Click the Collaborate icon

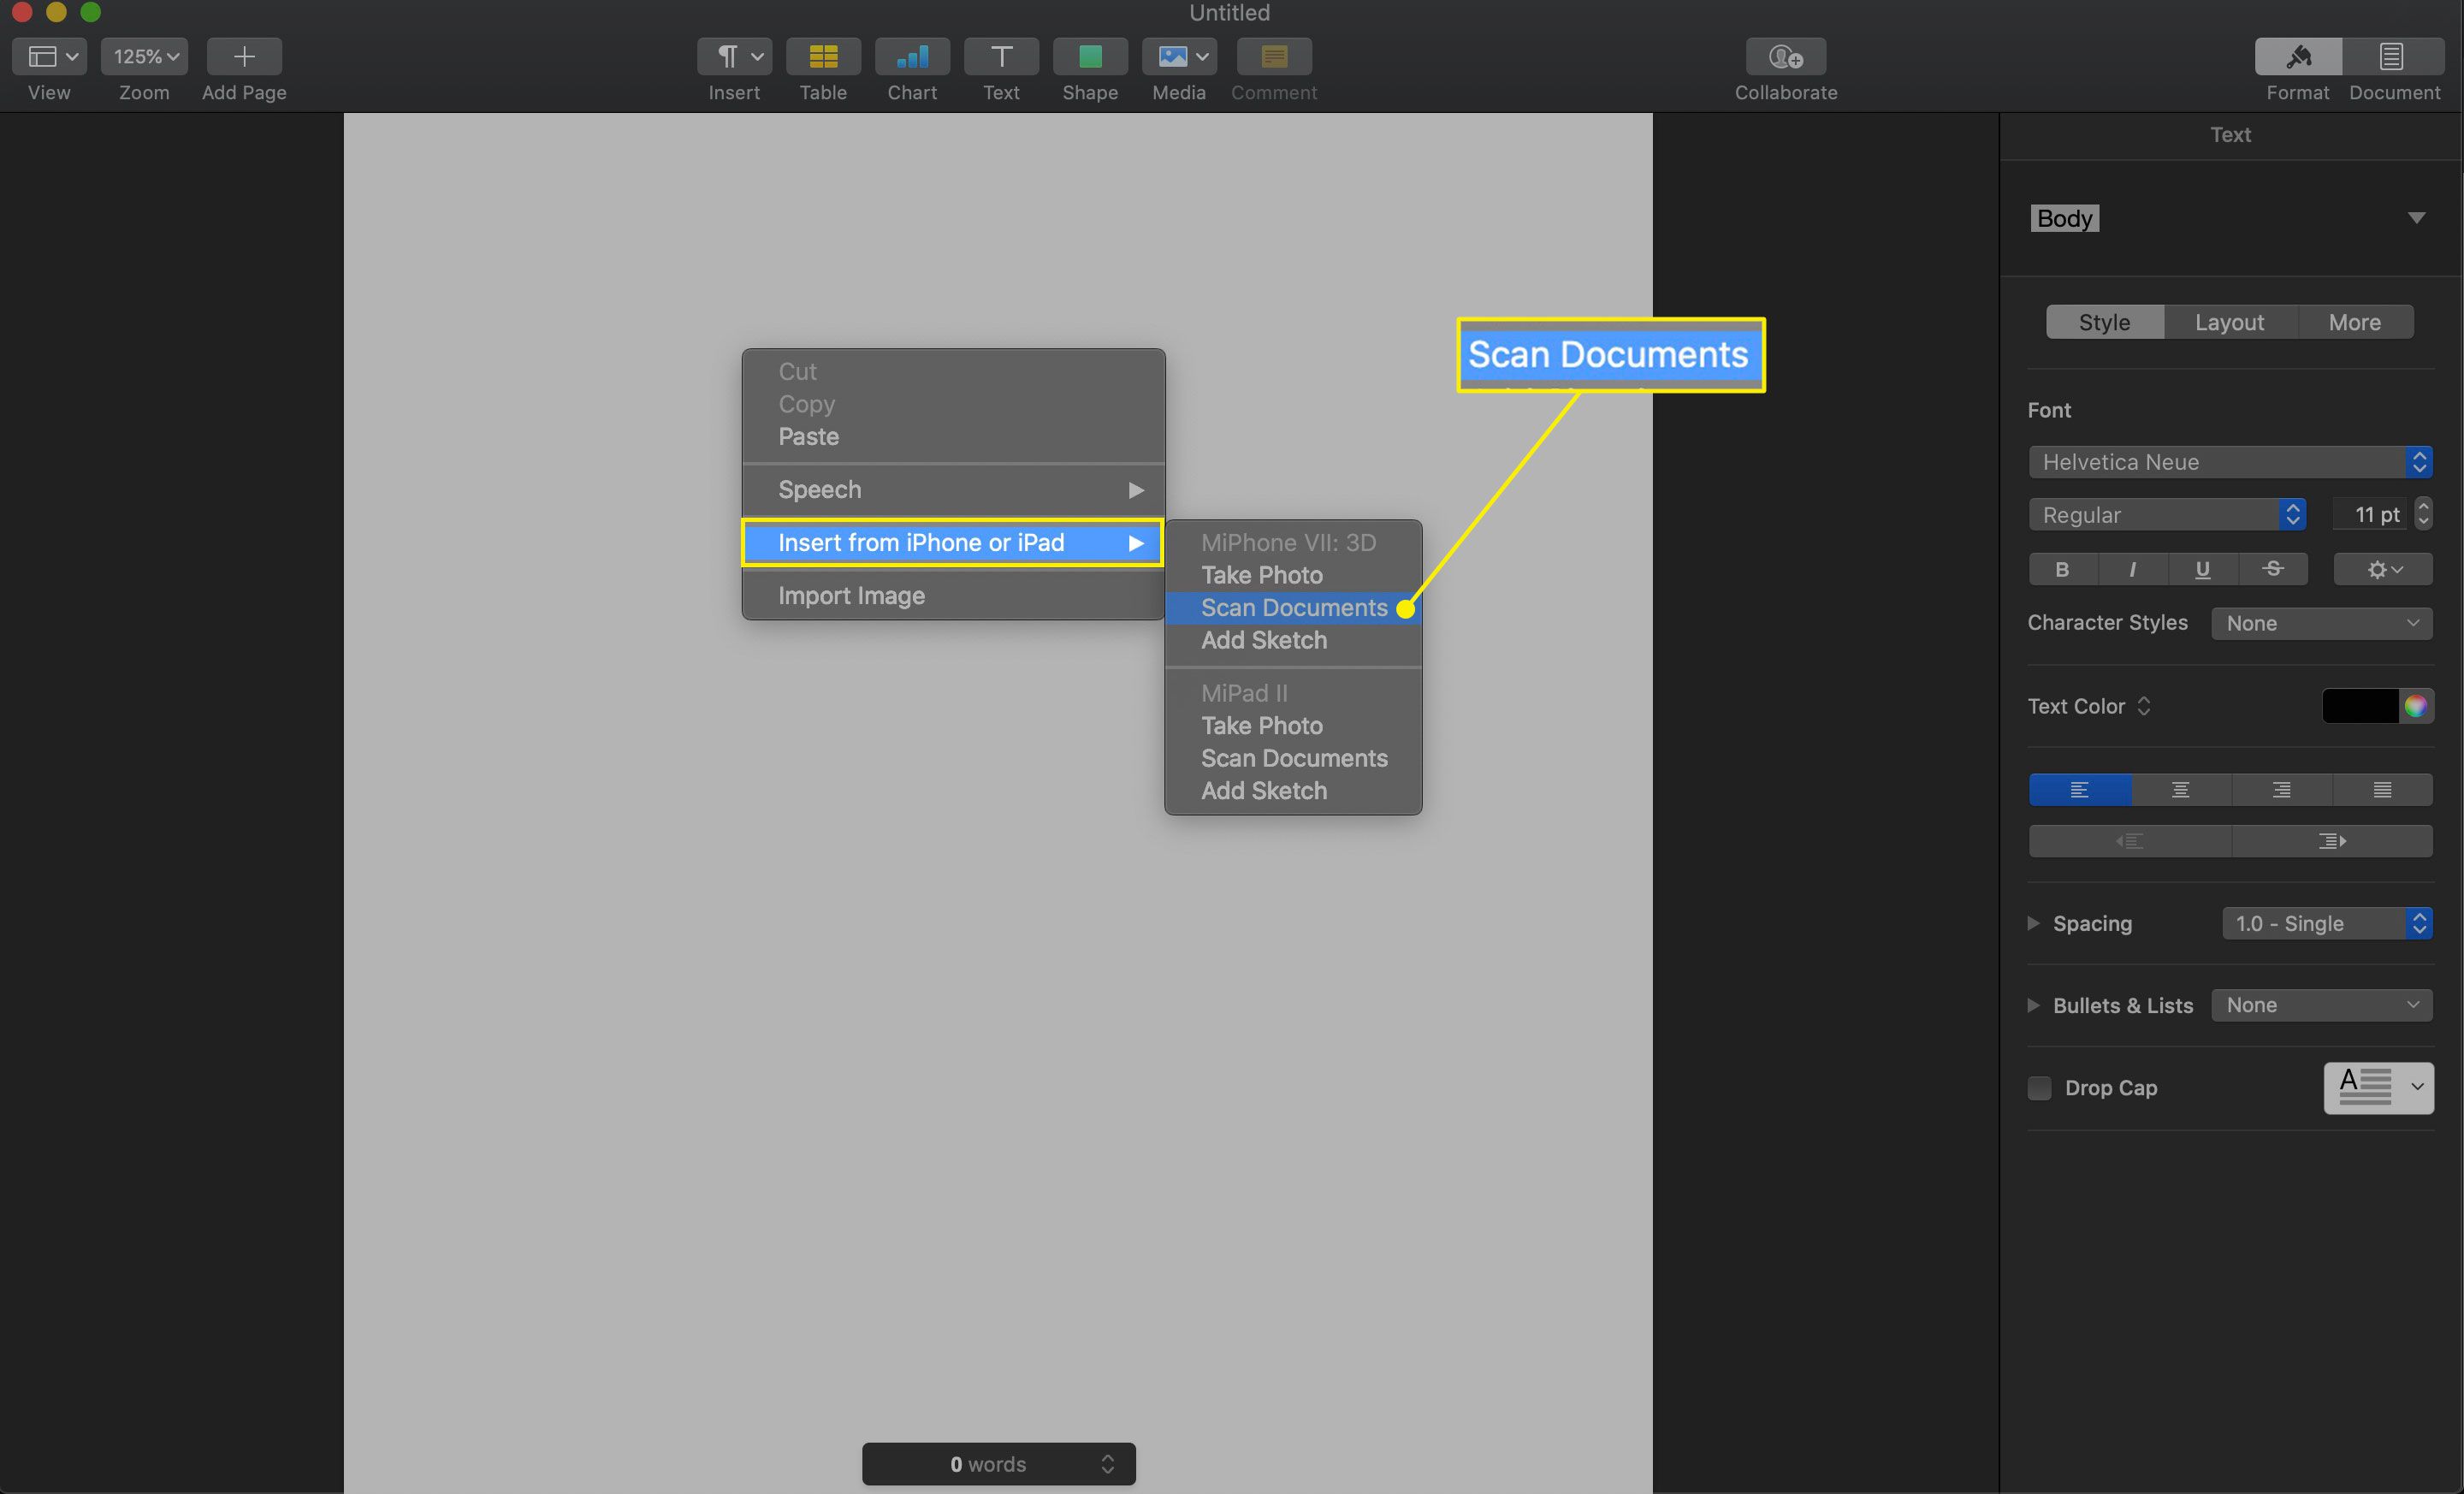click(x=1786, y=56)
